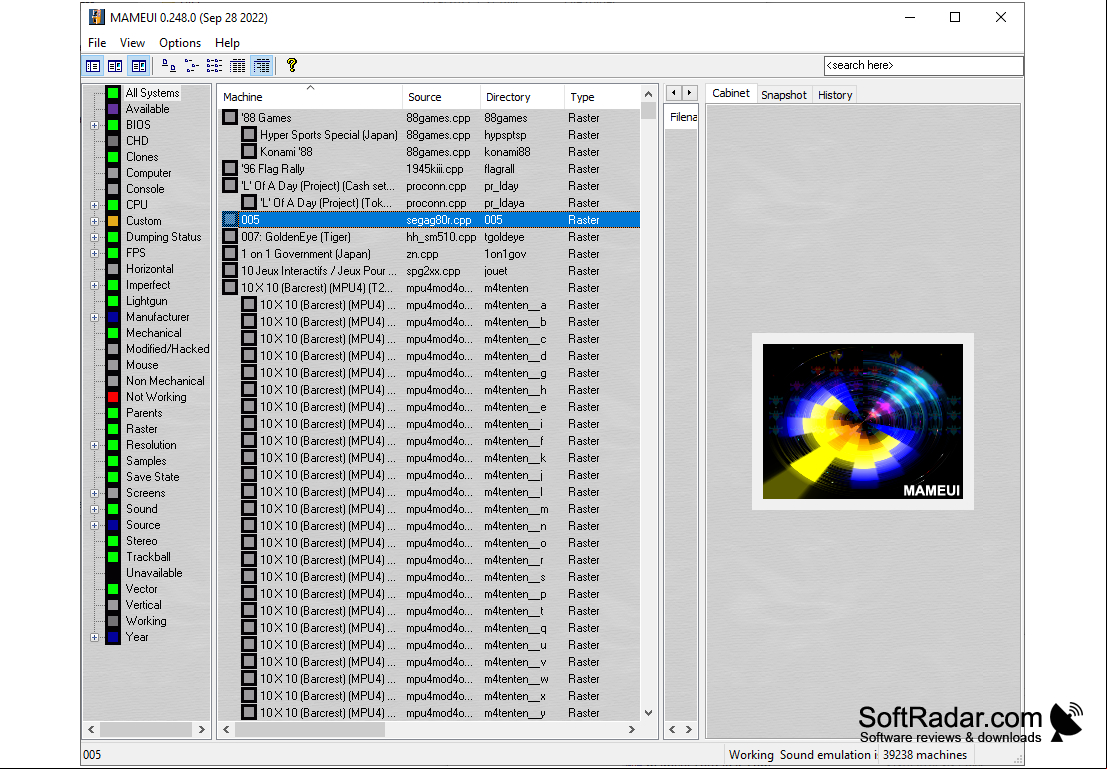Screen dimensions: 1107x769
Task: Click the icon beside '88 Games
Action: [230, 117]
